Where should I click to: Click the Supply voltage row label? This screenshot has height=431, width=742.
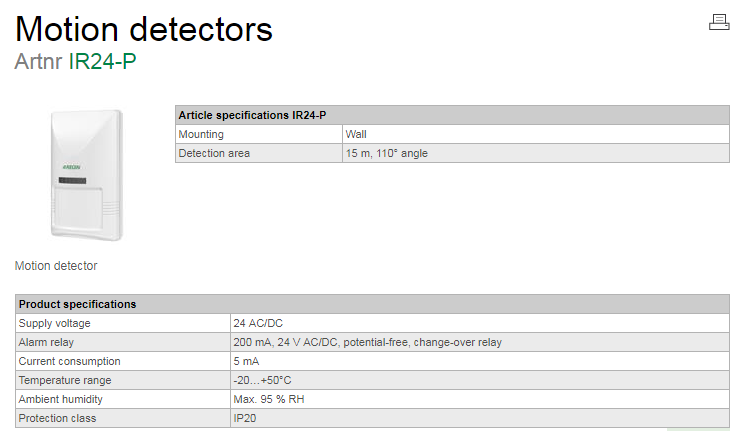55,323
